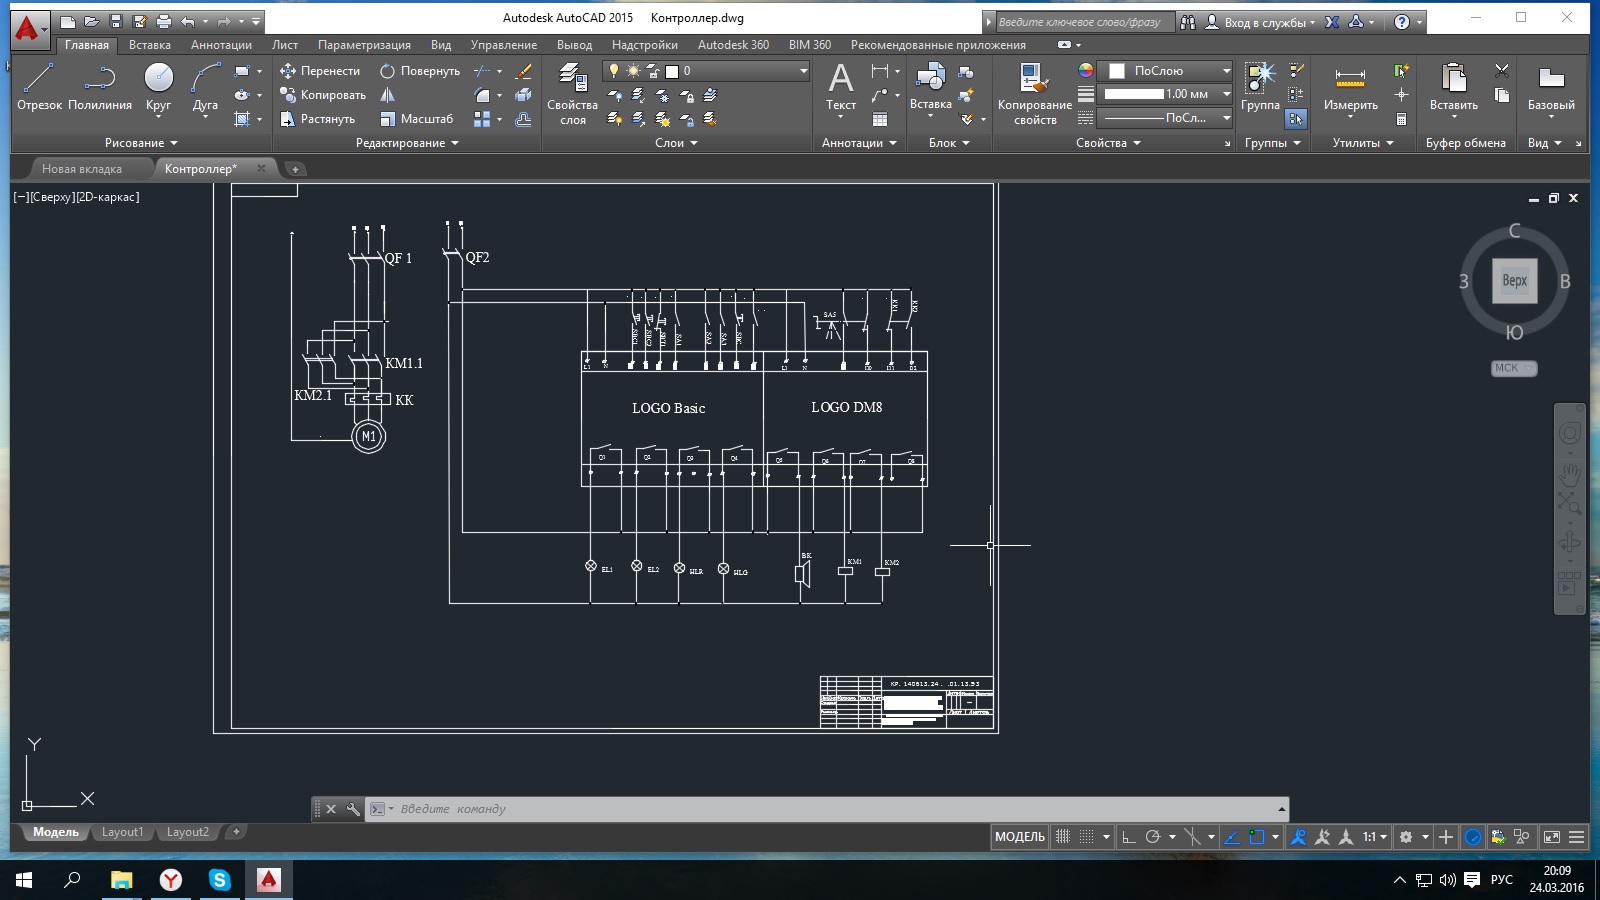Image resolution: width=1600 pixels, height=900 pixels.
Task: Add new layout with plus button
Action: (x=236, y=831)
